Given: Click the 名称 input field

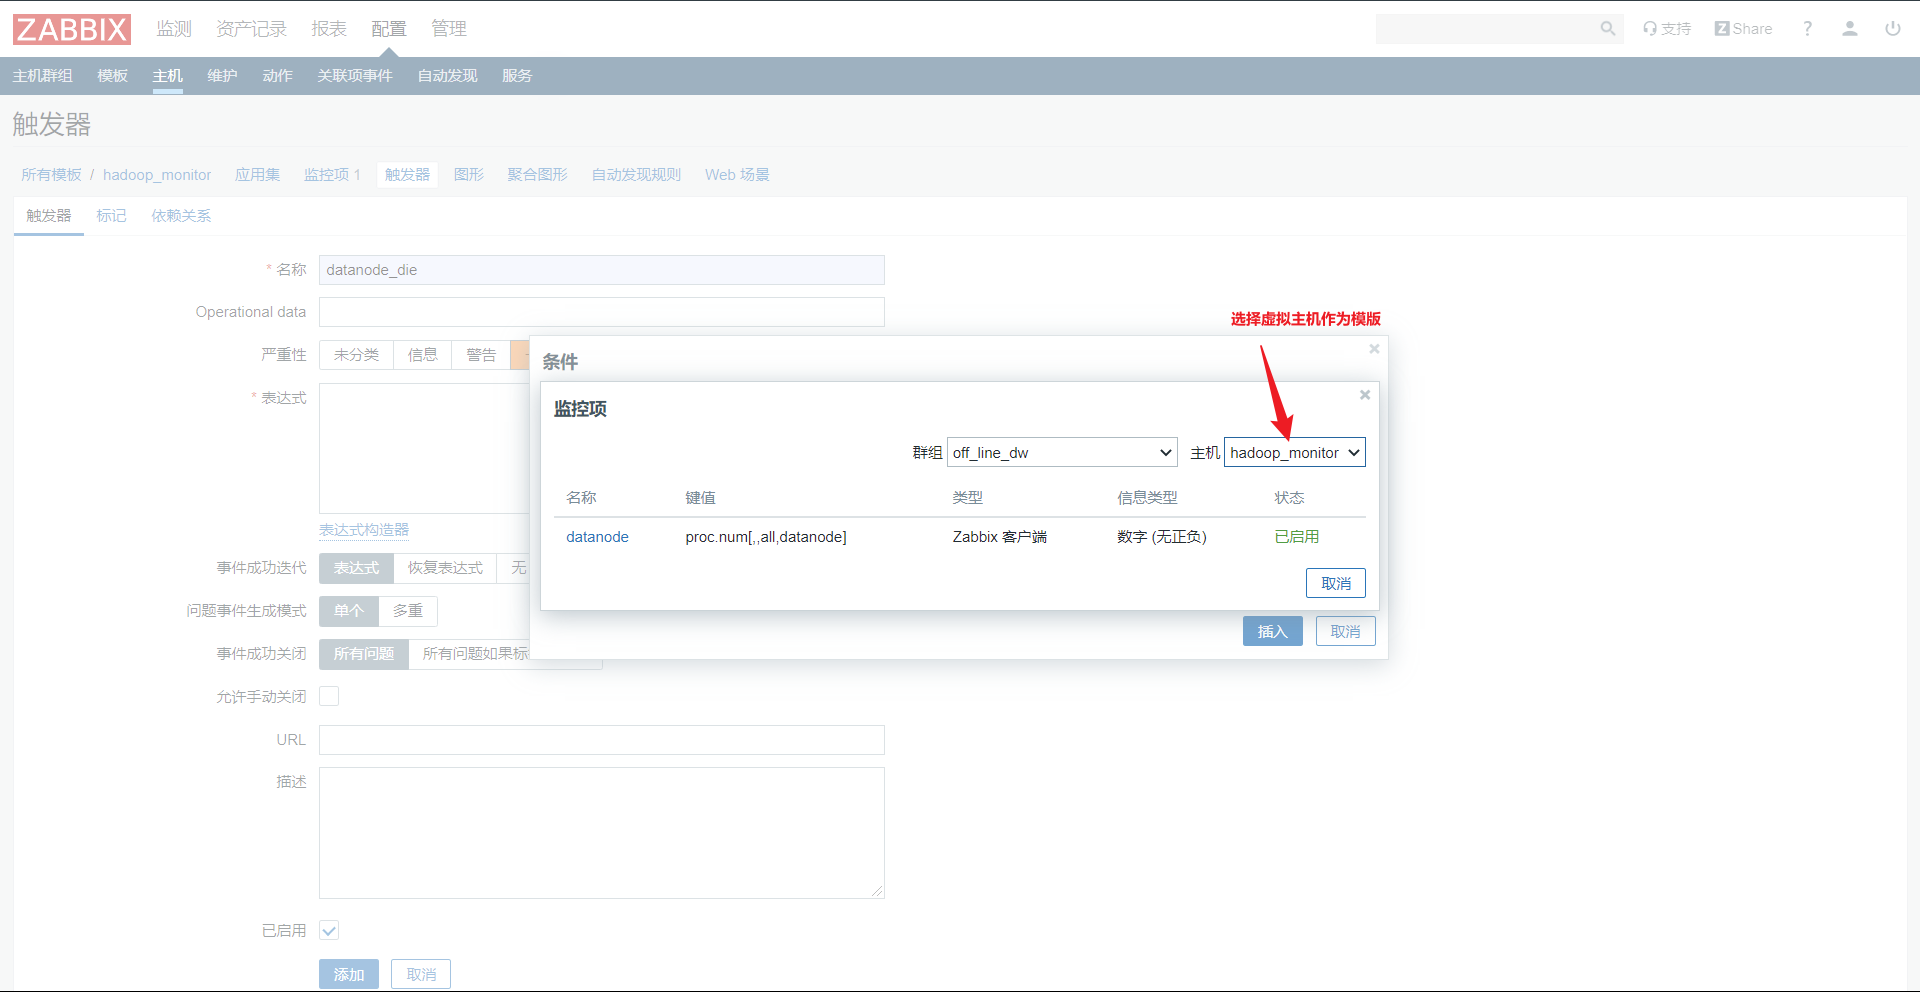Looking at the screenshot, I should (x=602, y=270).
